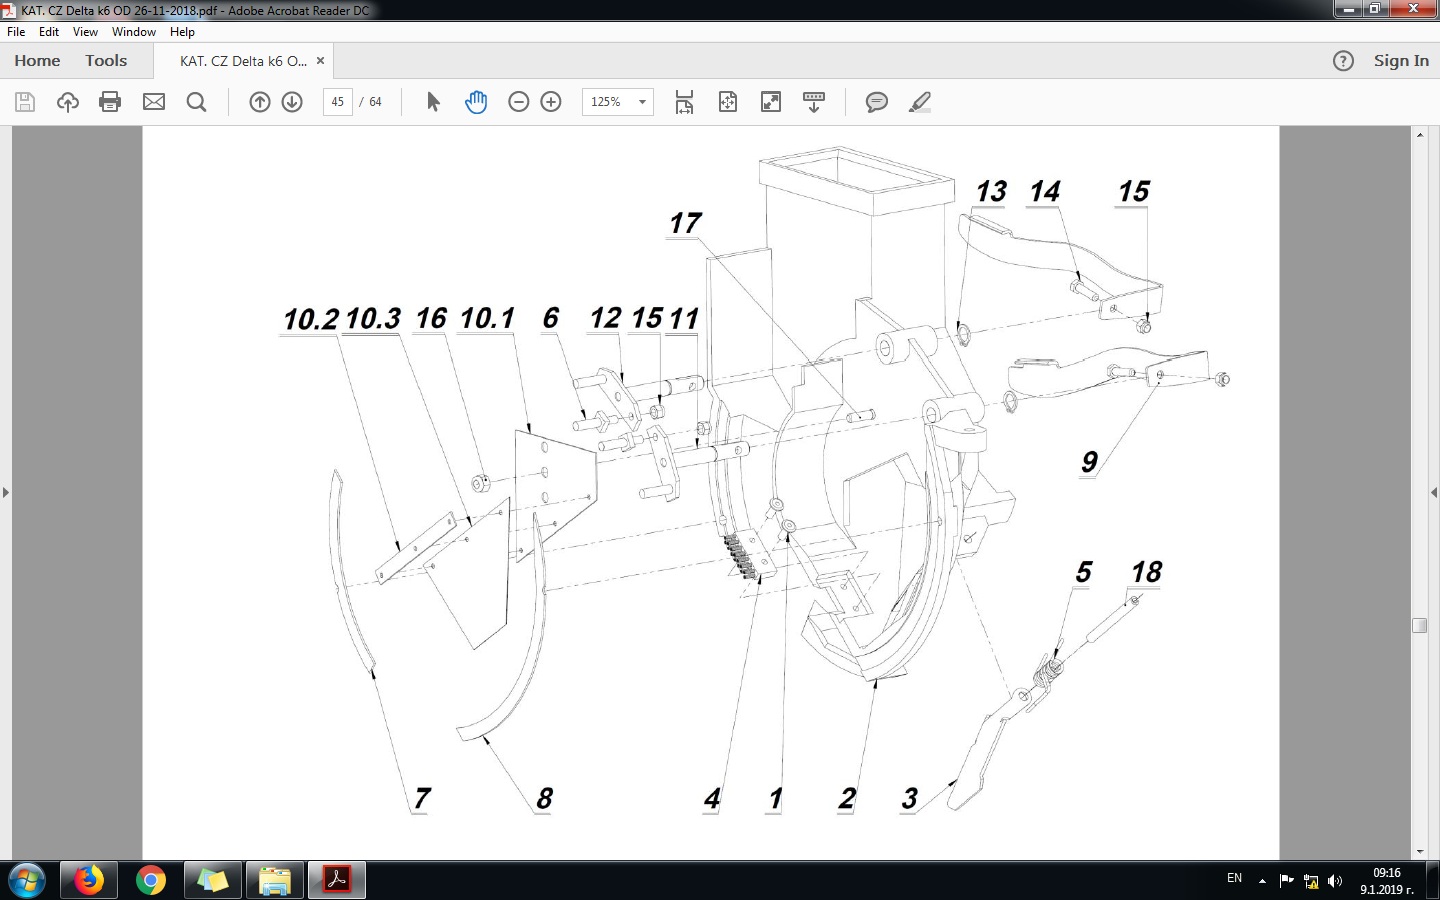Click the upload to cloud icon
Image resolution: width=1440 pixels, height=900 pixels.
(68, 102)
